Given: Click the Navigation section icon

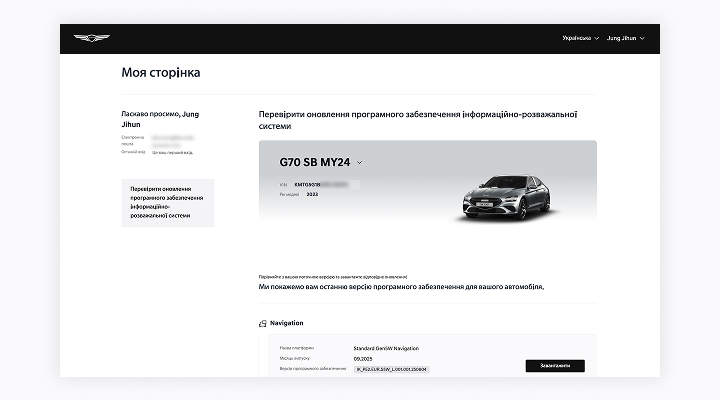Looking at the screenshot, I should [x=262, y=323].
